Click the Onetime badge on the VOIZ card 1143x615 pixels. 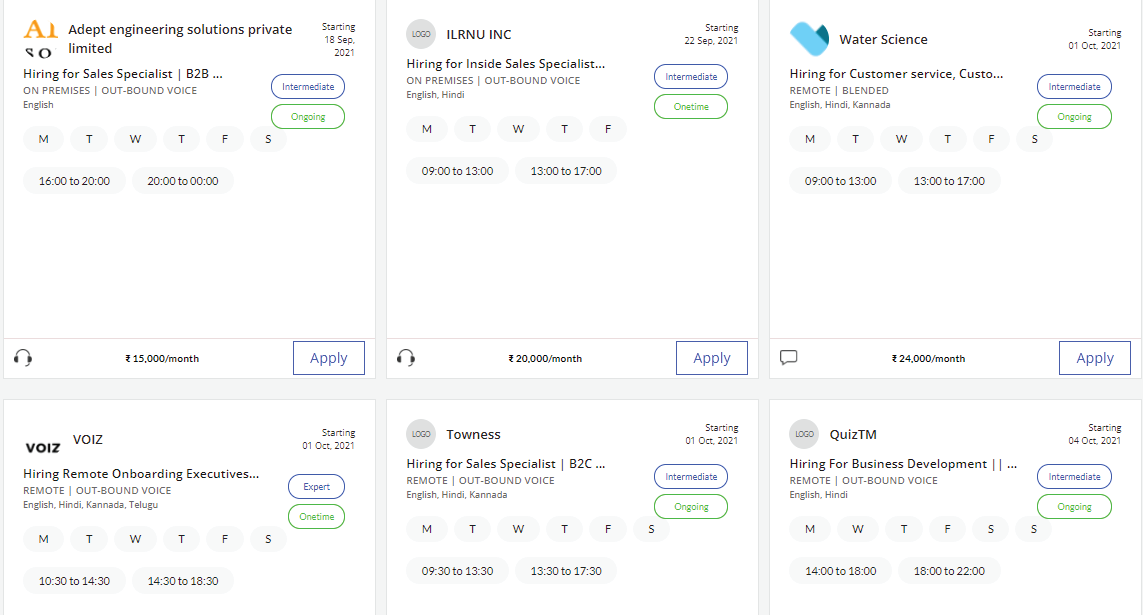click(x=316, y=517)
